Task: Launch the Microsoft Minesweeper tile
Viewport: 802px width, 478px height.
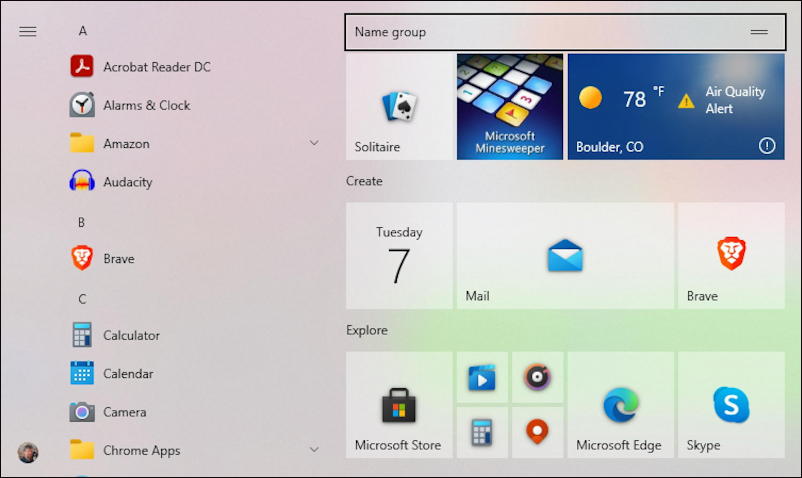Action: (510, 107)
